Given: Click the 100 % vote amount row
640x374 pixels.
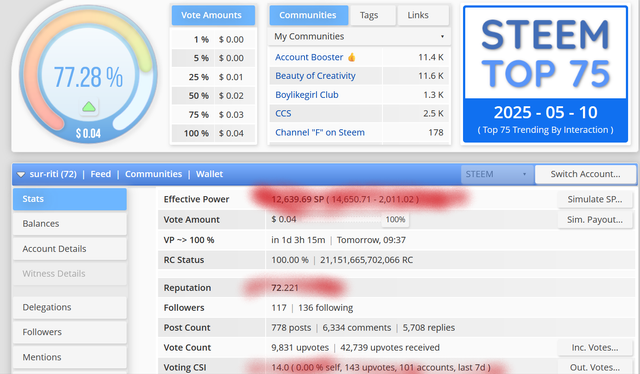Looking at the screenshot, I should [x=213, y=134].
